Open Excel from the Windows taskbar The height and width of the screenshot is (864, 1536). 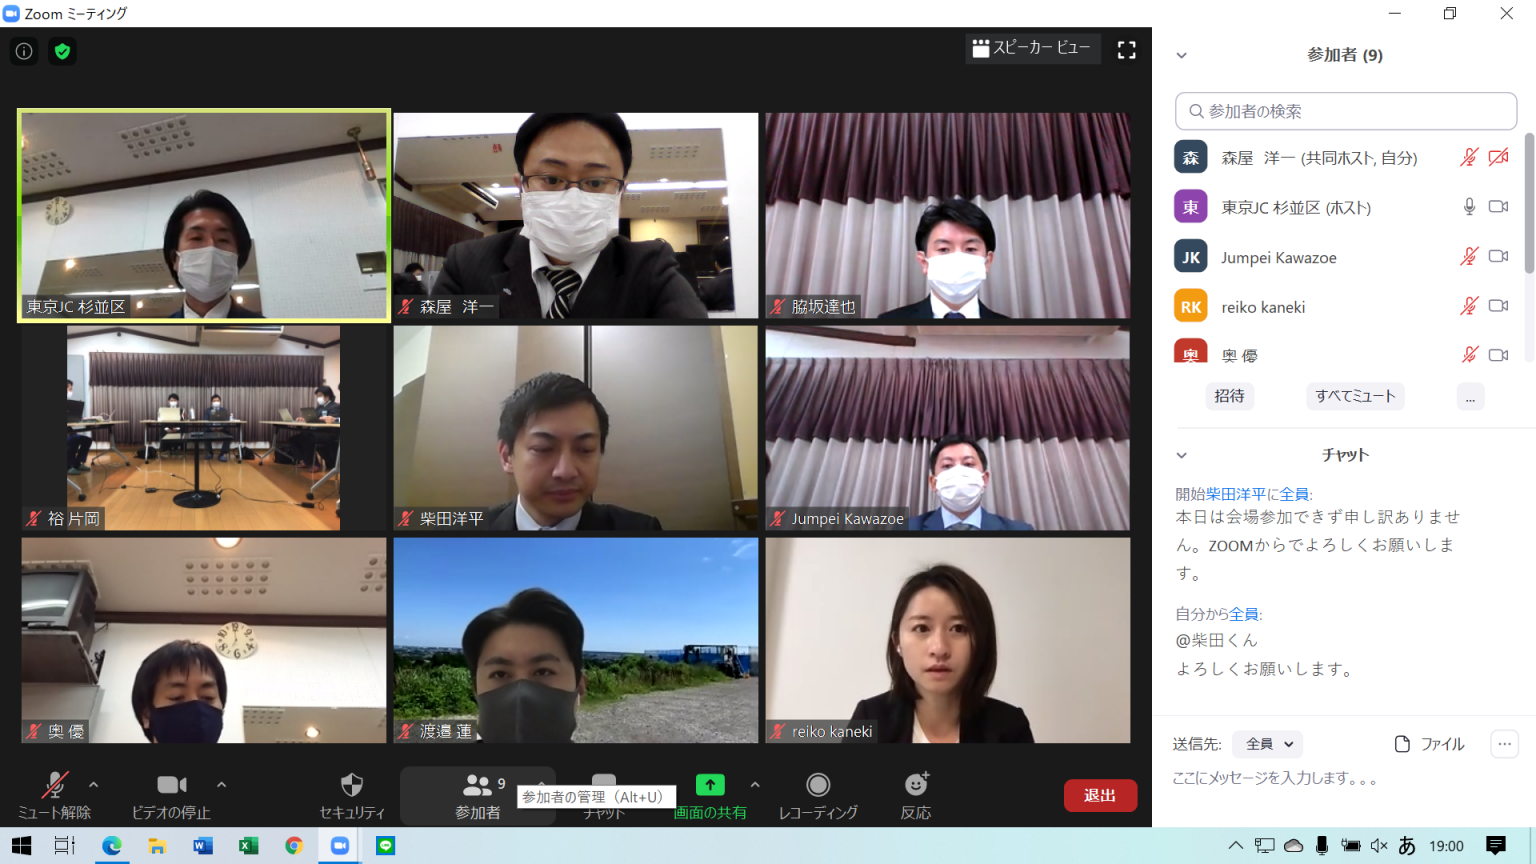[248, 846]
